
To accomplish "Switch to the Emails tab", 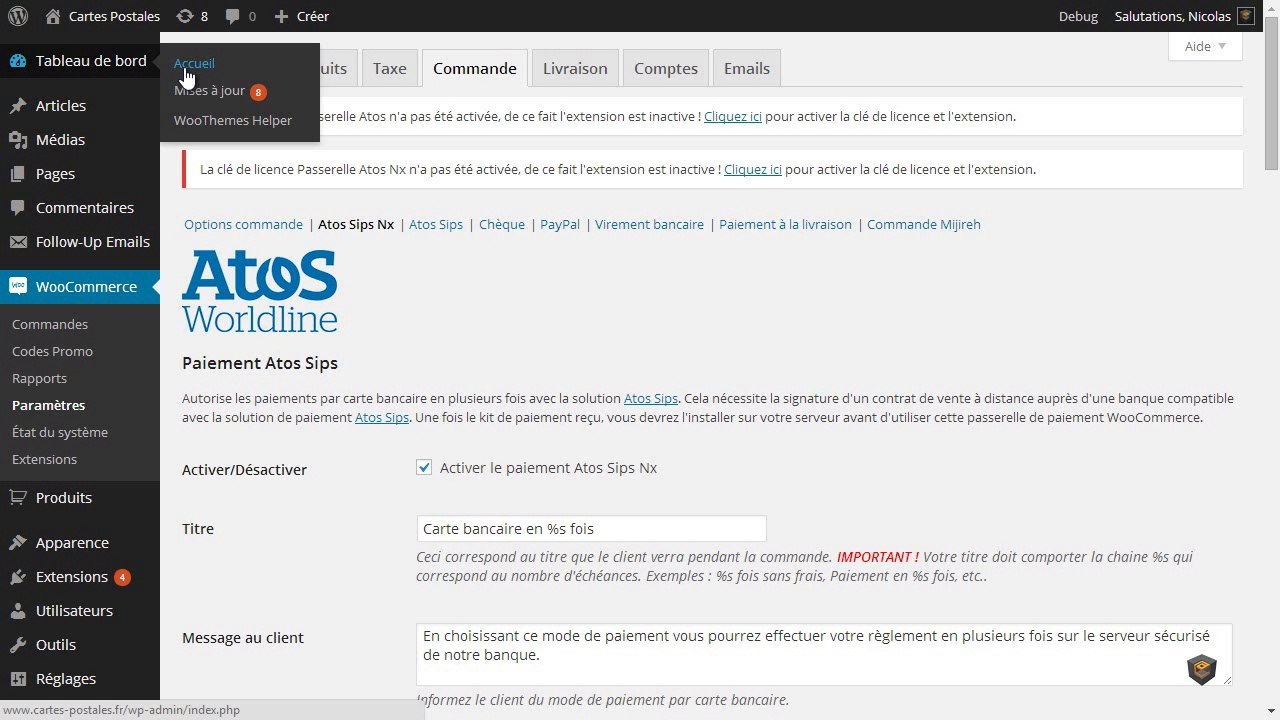I will coord(747,68).
